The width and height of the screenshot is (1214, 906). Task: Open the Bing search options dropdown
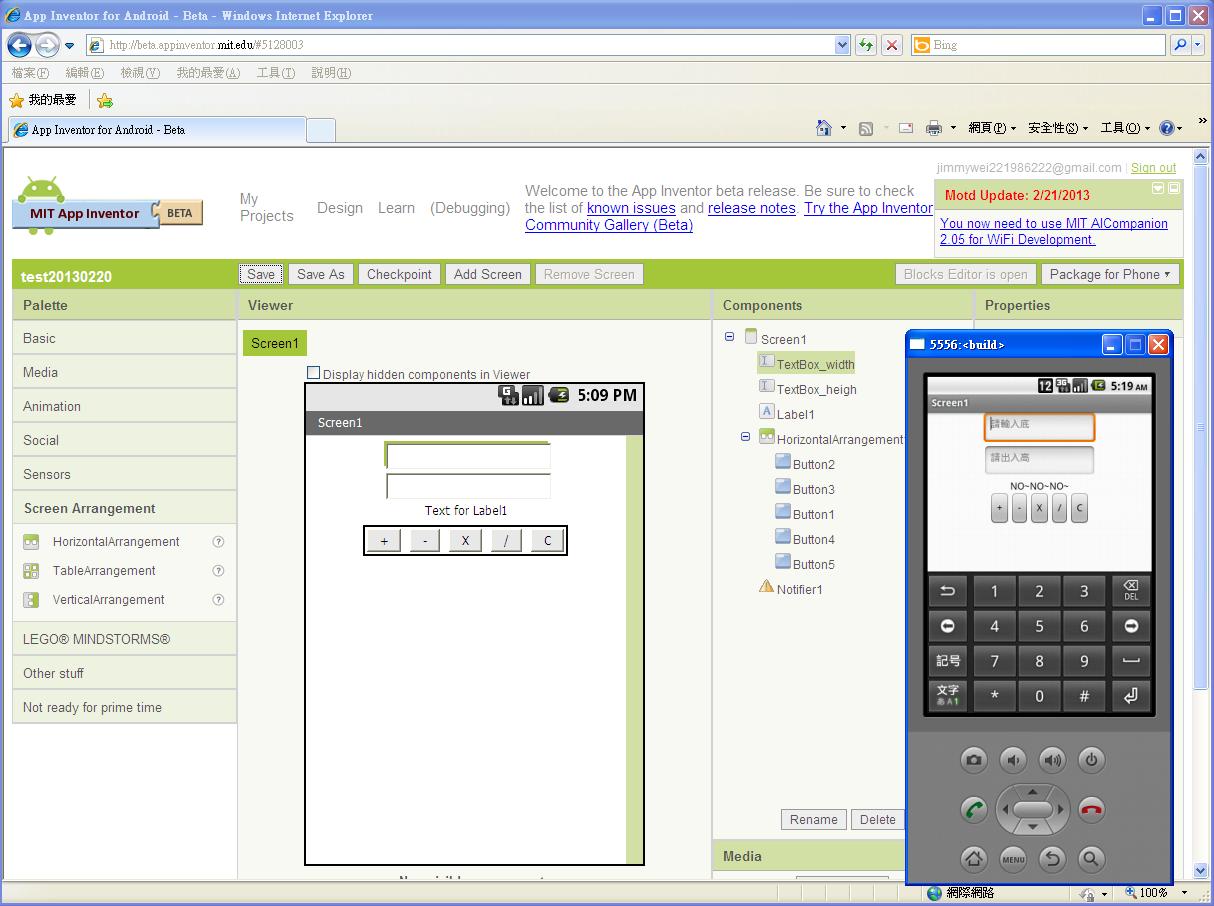1200,45
